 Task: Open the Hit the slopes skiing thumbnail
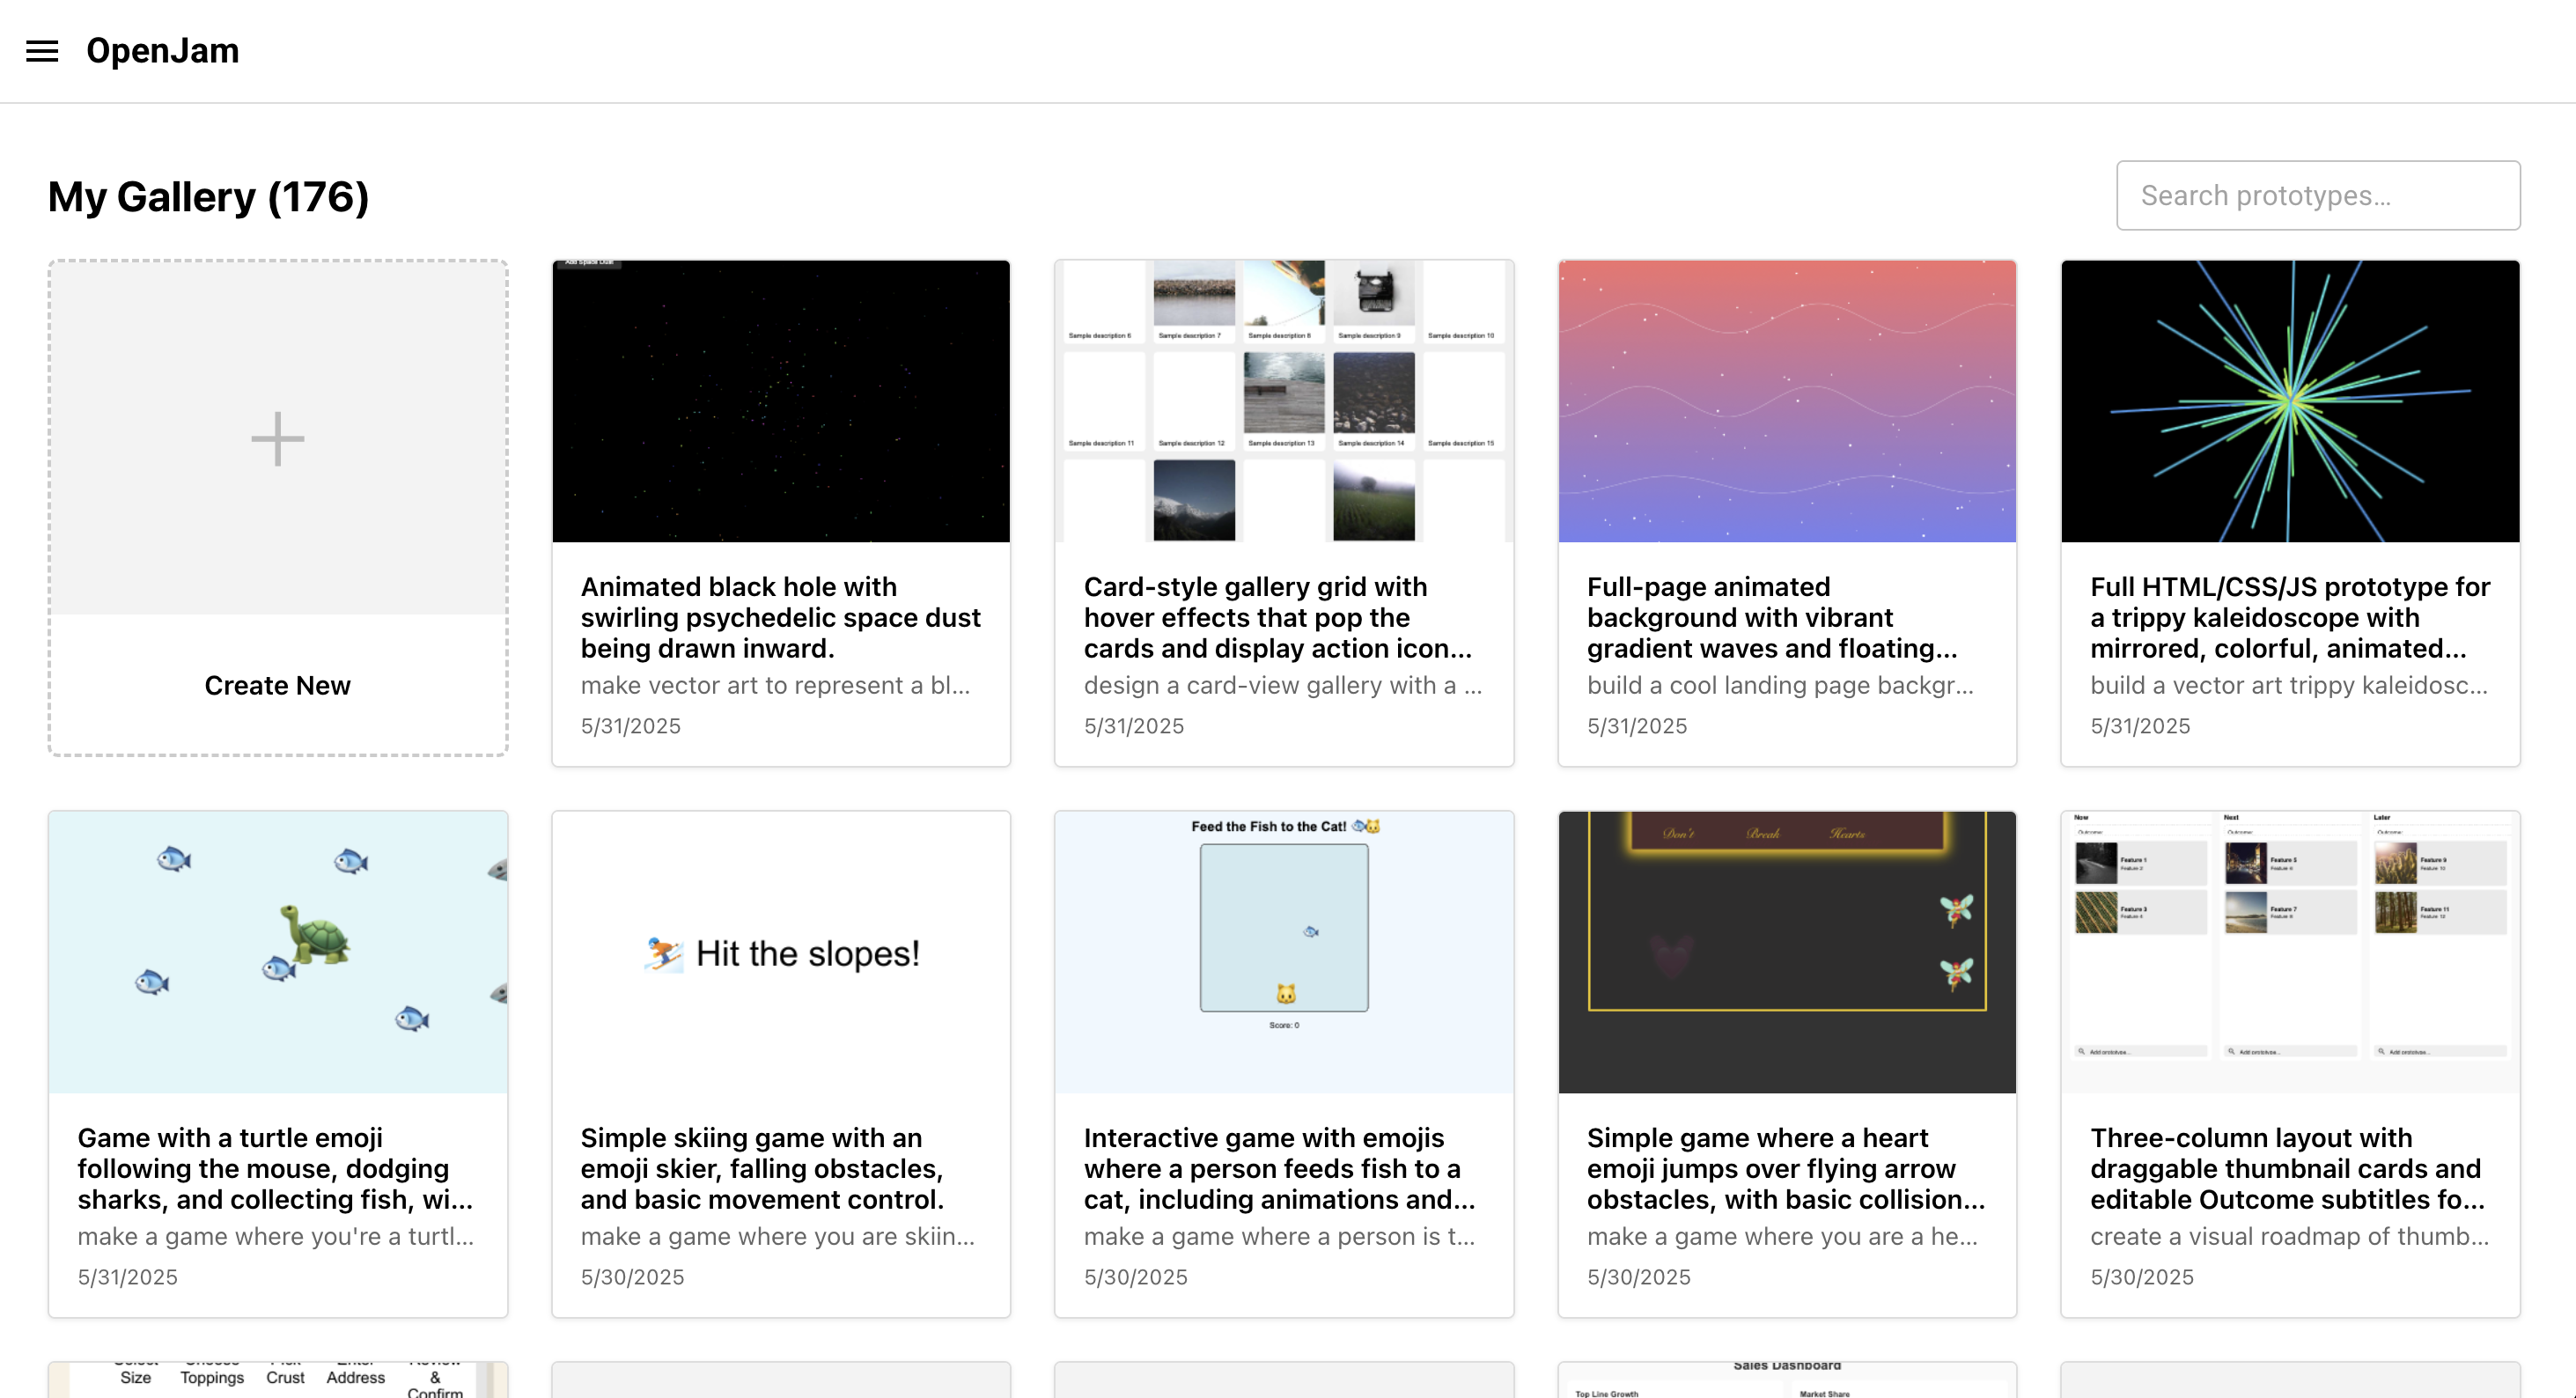(780, 952)
